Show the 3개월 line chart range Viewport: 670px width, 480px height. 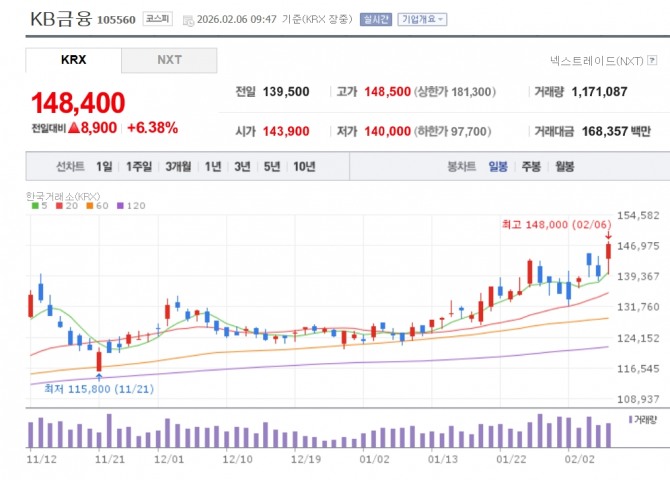(178, 167)
